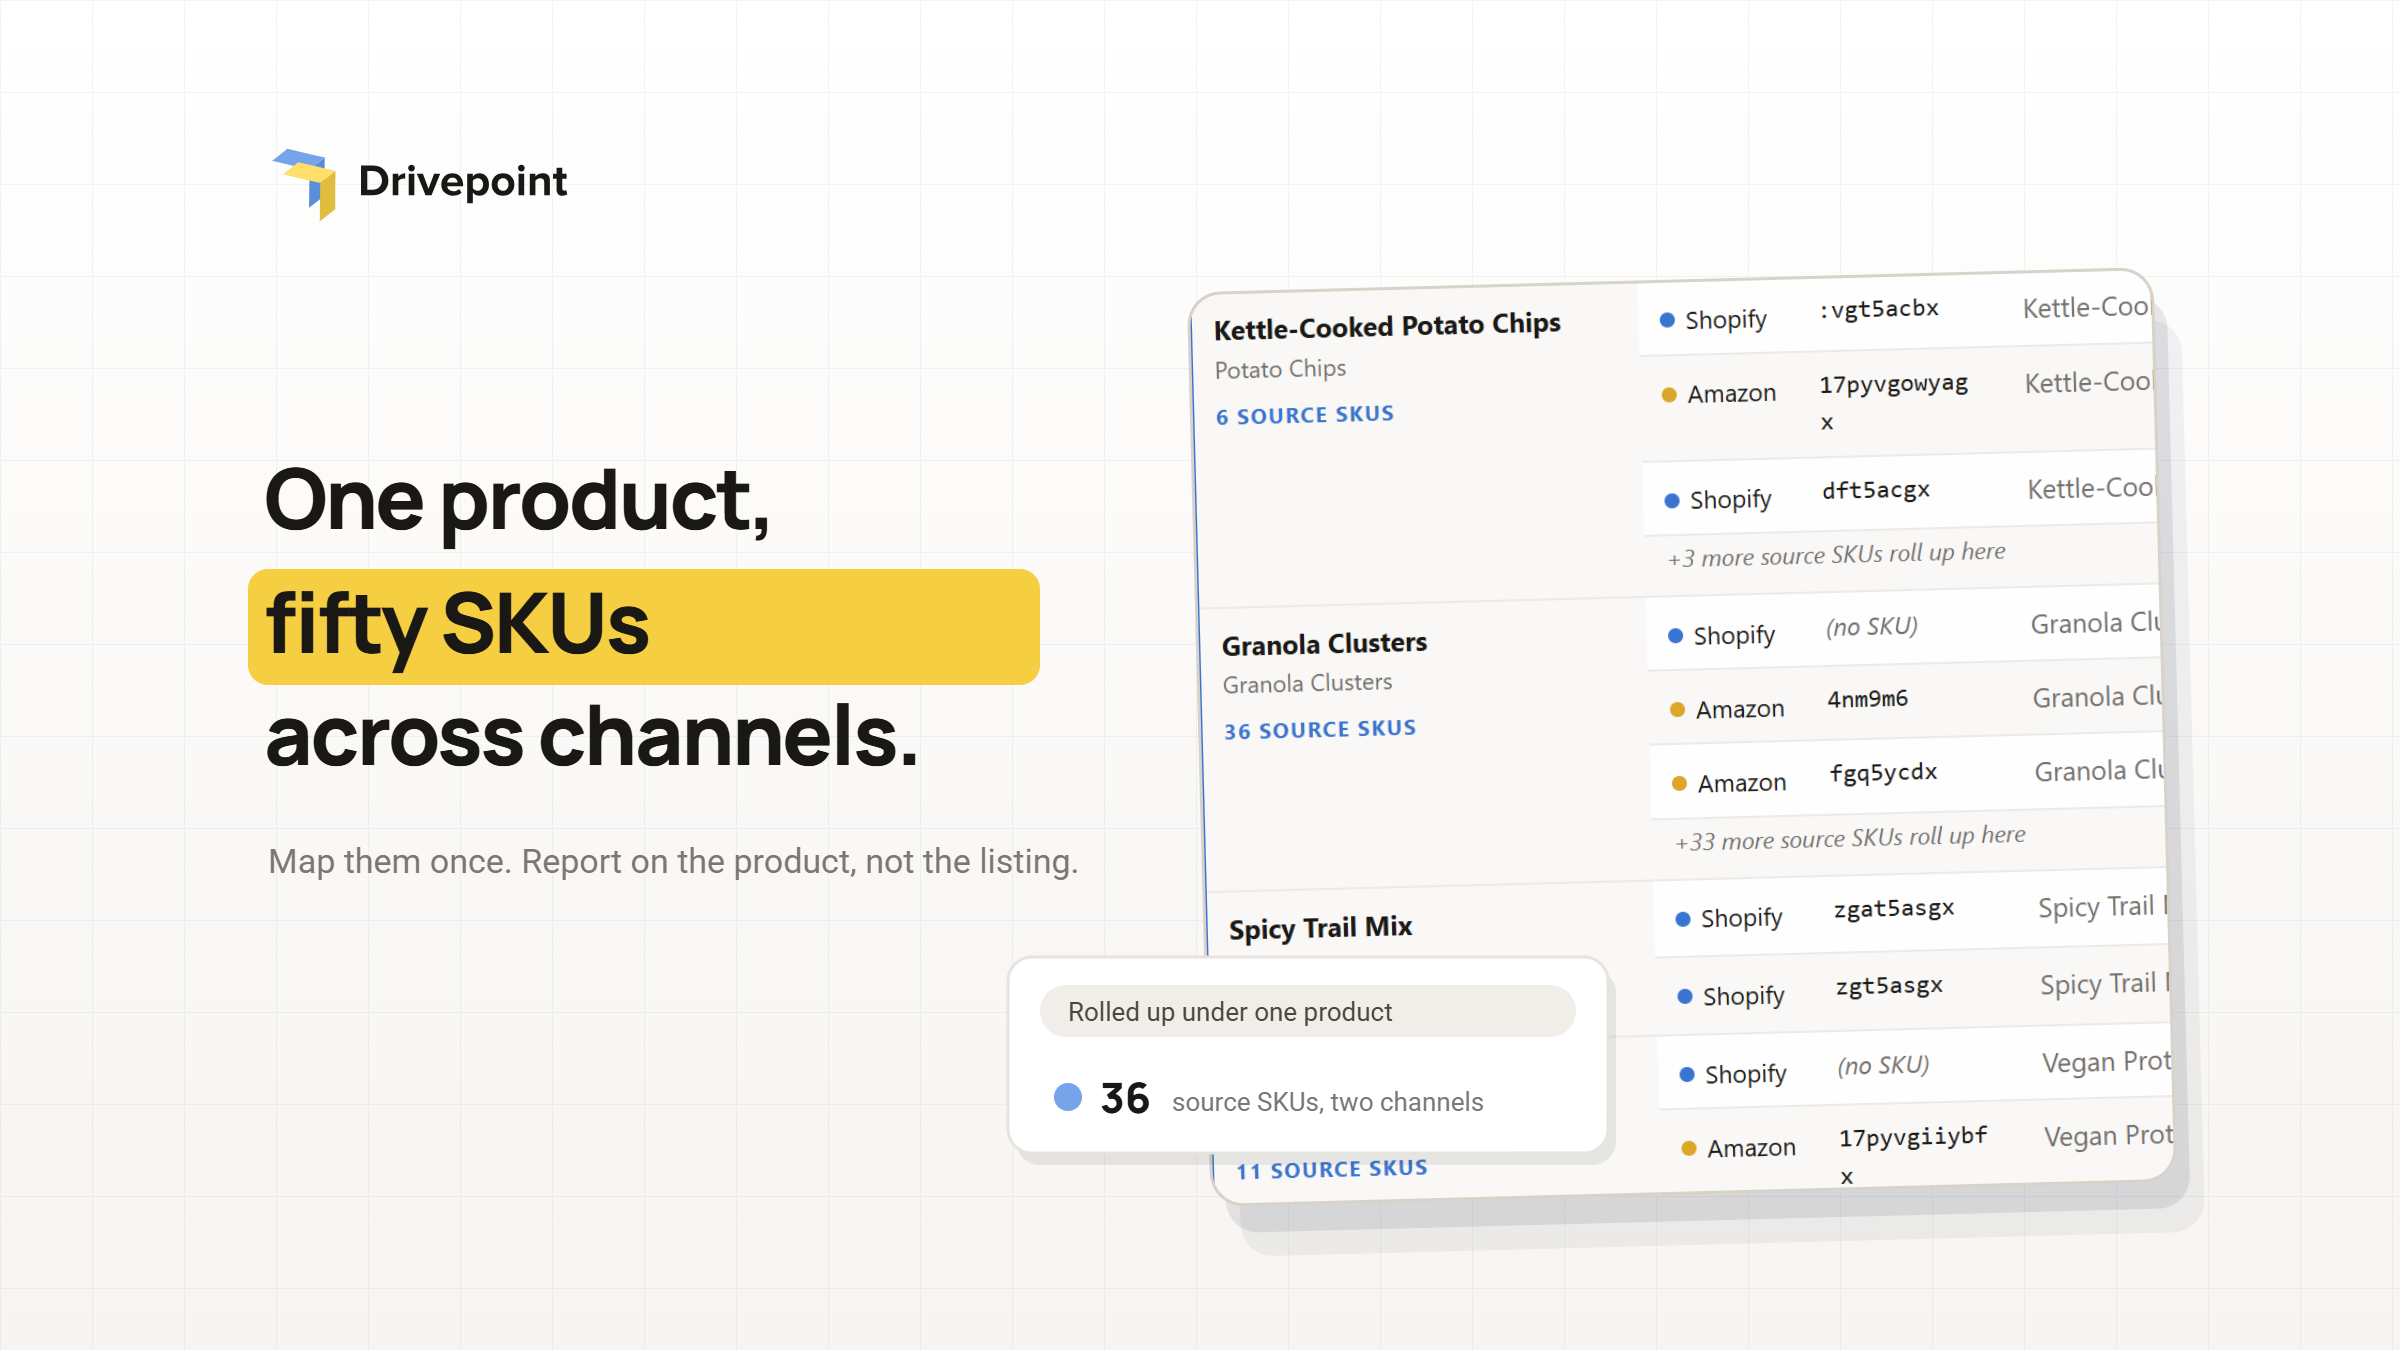Click SKU code 4nm9m6
Image resolution: width=2400 pixels, height=1350 pixels.
coord(1868,699)
